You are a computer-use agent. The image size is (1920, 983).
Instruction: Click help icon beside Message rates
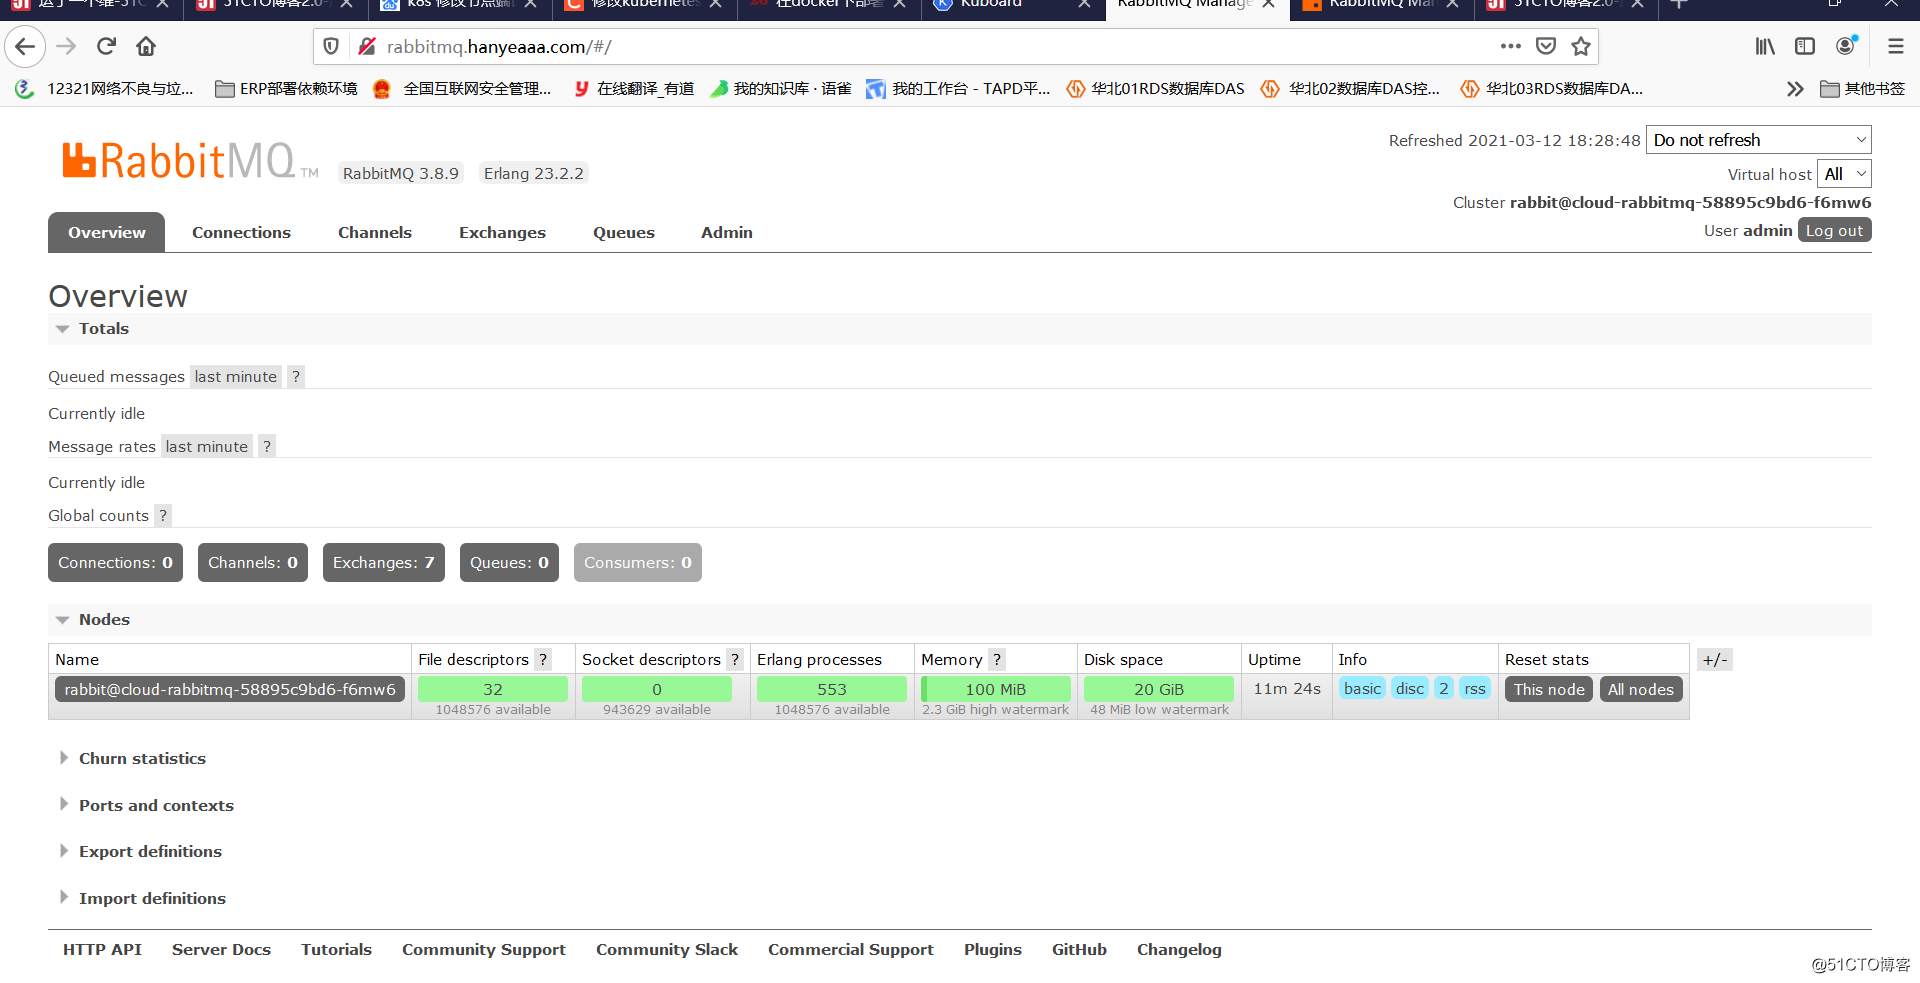(x=267, y=447)
